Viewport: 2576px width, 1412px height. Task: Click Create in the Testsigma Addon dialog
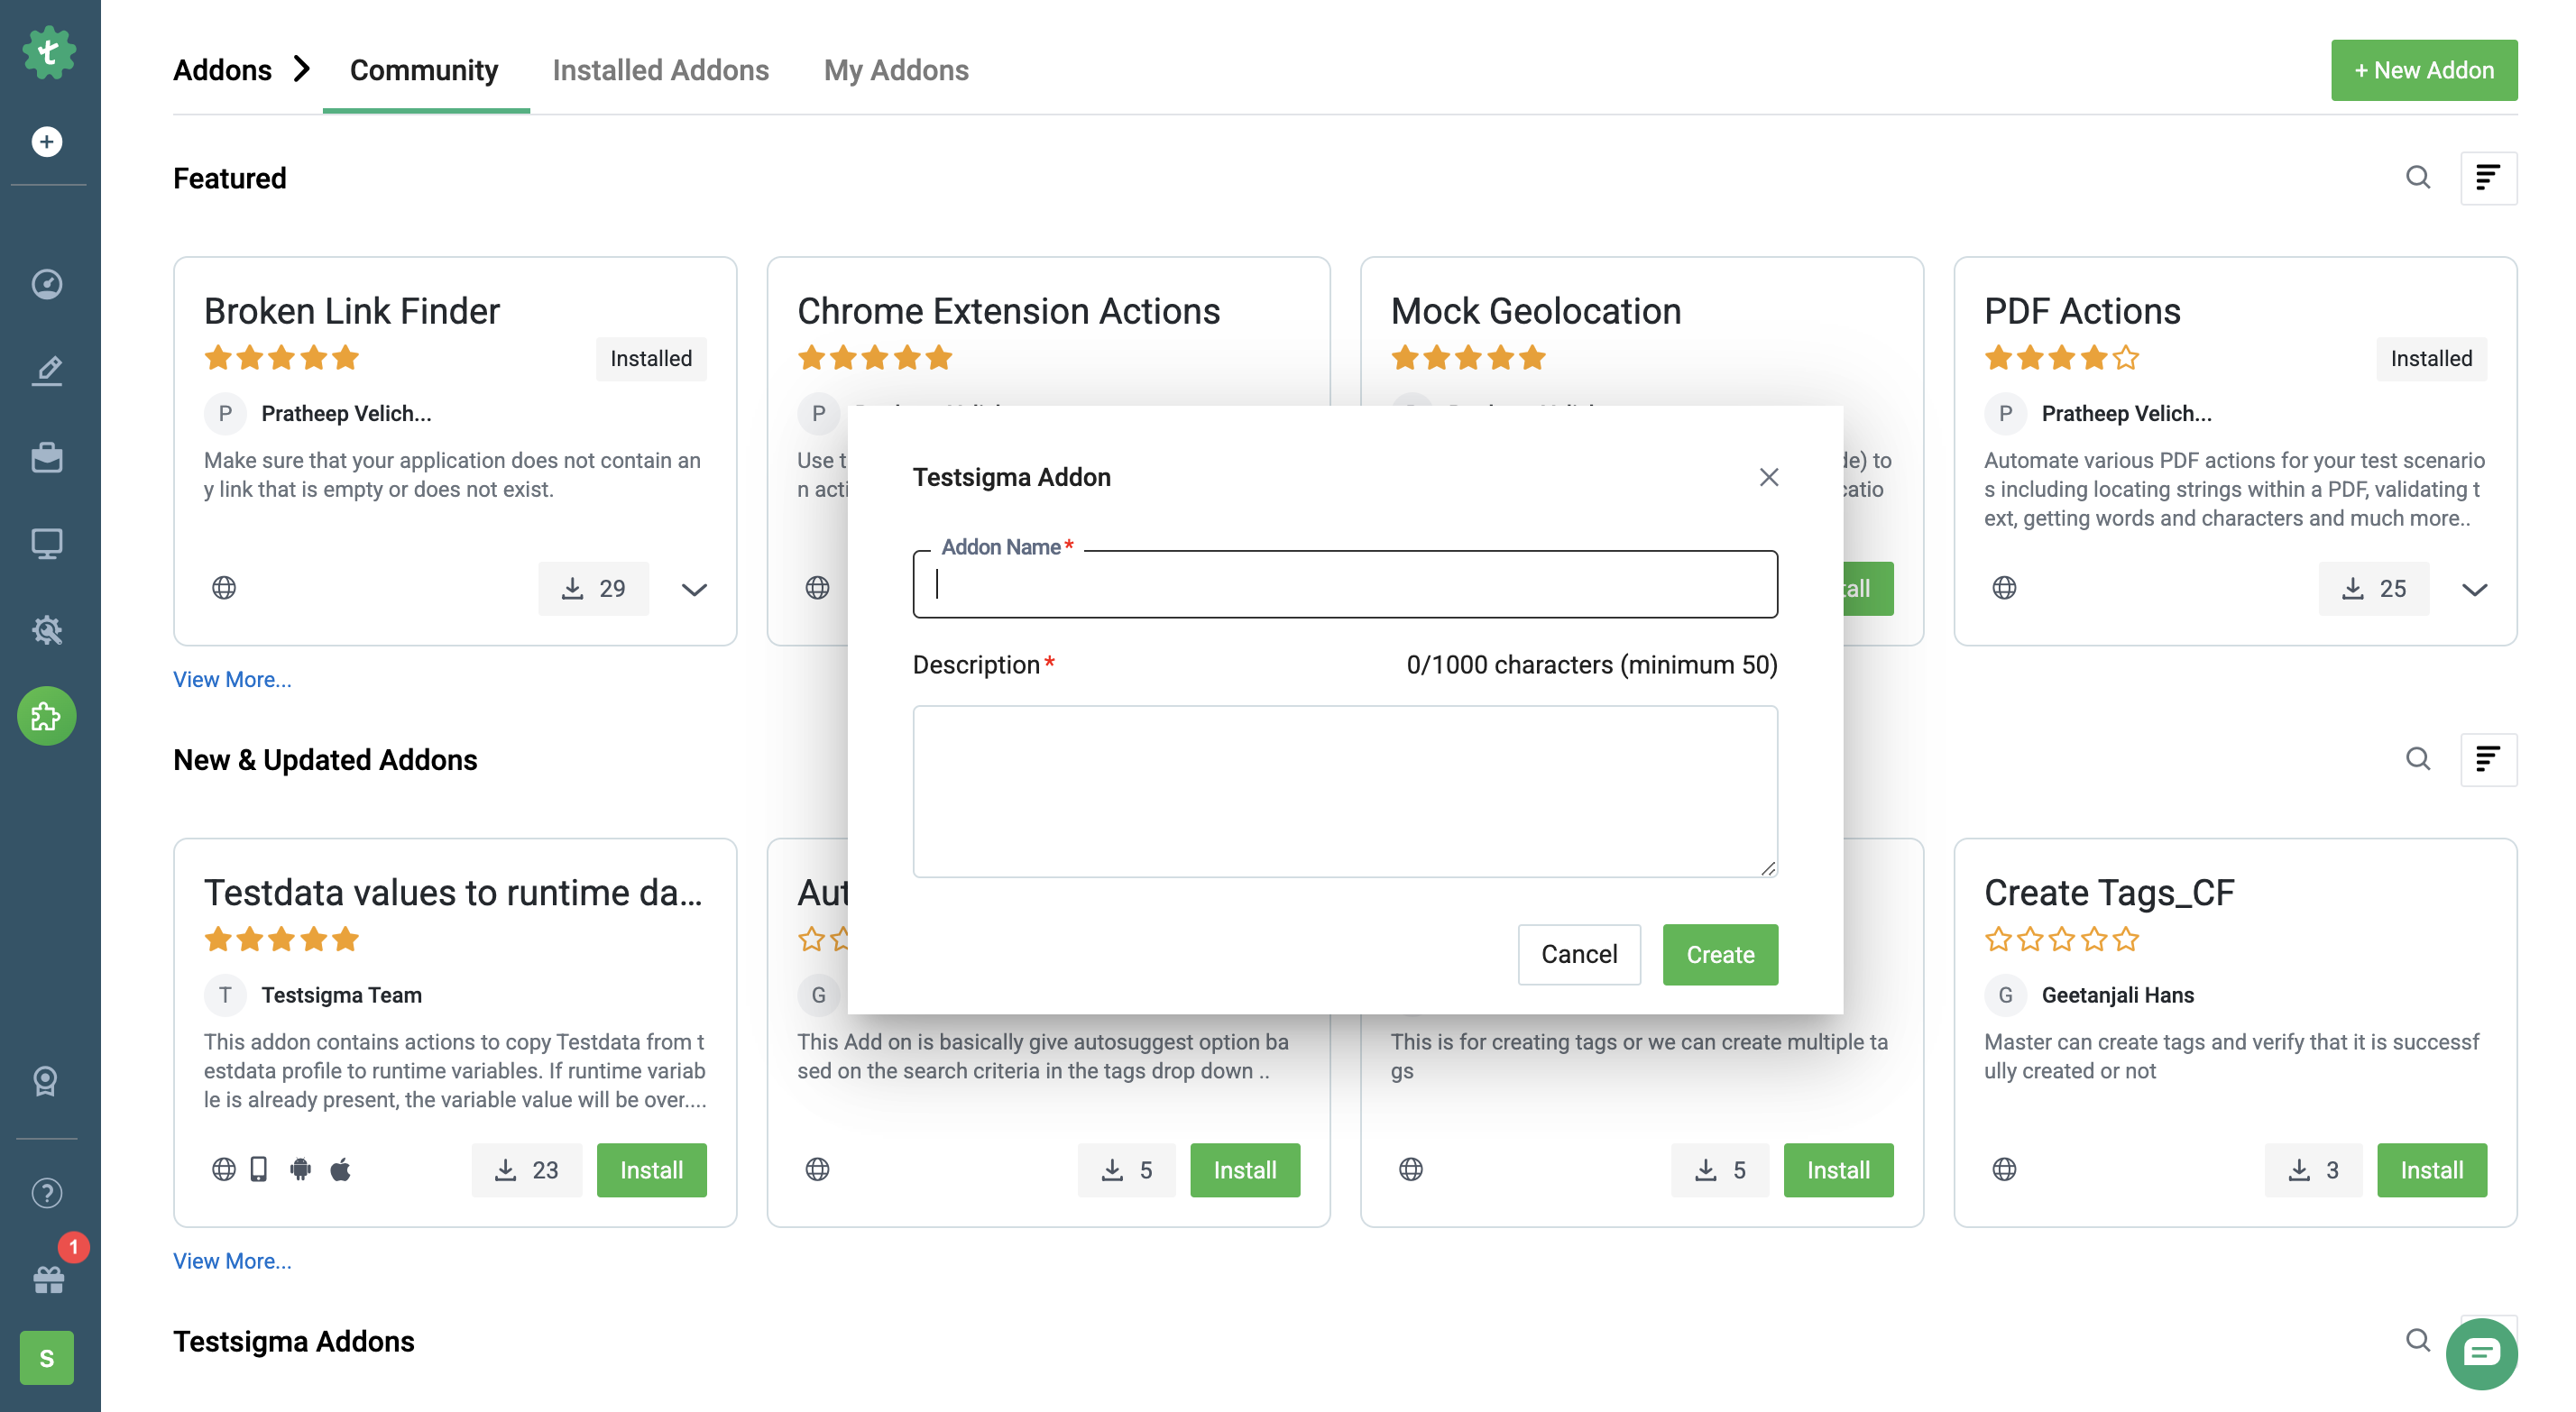pos(1719,954)
